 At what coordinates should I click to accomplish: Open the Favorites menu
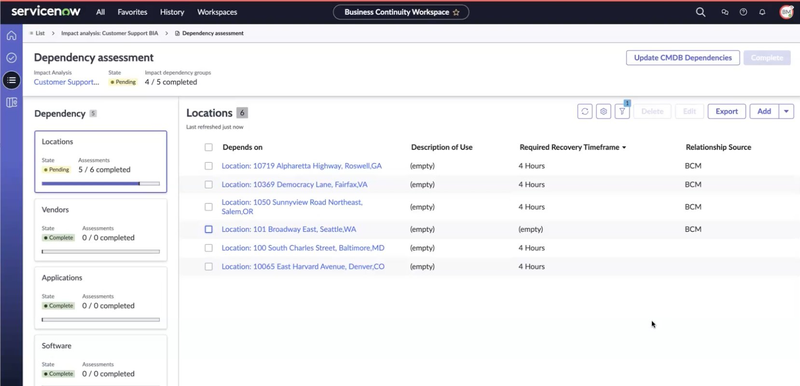point(132,12)
